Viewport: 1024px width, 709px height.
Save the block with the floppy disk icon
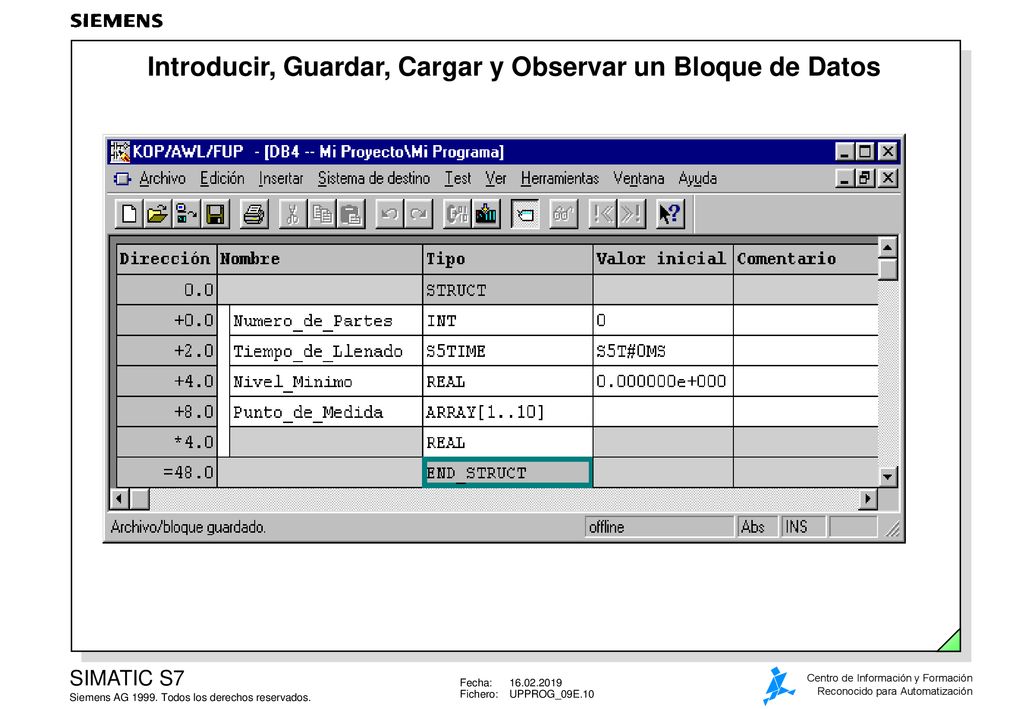click(215, 213)
